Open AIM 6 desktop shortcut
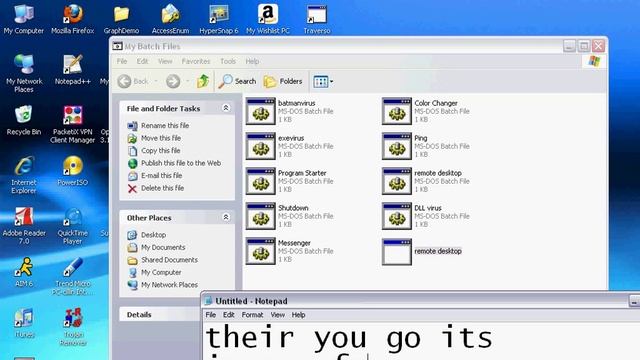Screen dimensions: 640x360 click(x=24, y=272)
